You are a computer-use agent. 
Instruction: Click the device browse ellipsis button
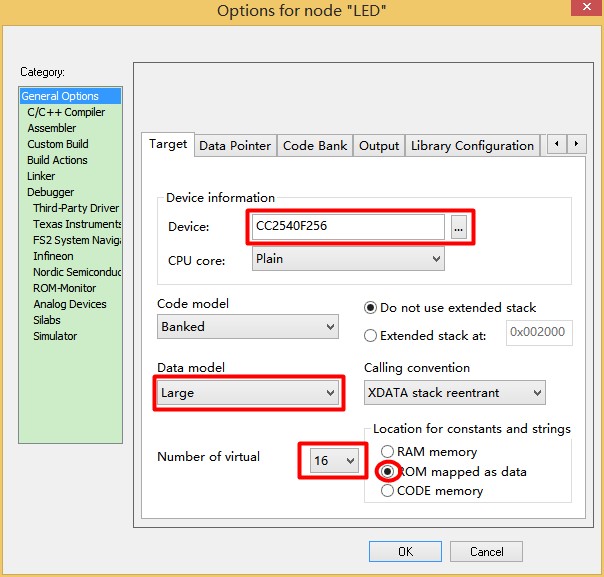click(459, 227)
